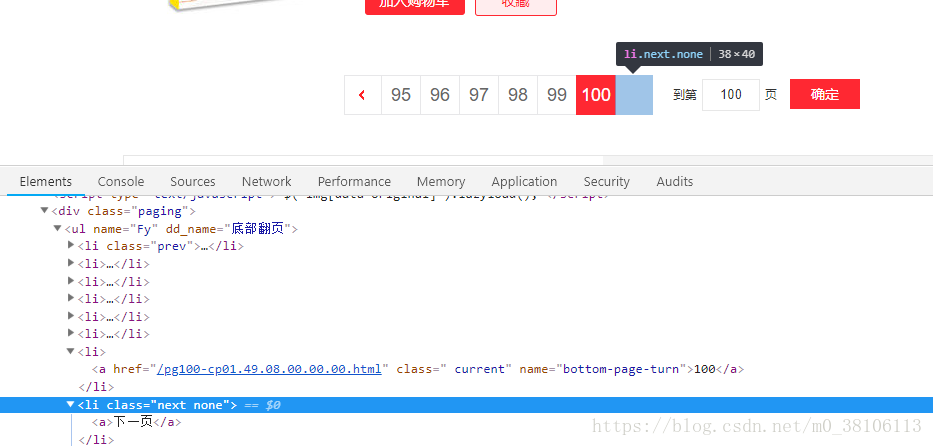This screenshot has width=933, height=446.
Task: Follow the /pg100-cp01.49.08.00.00.00.html href link
Action: [x=269, y=369]
